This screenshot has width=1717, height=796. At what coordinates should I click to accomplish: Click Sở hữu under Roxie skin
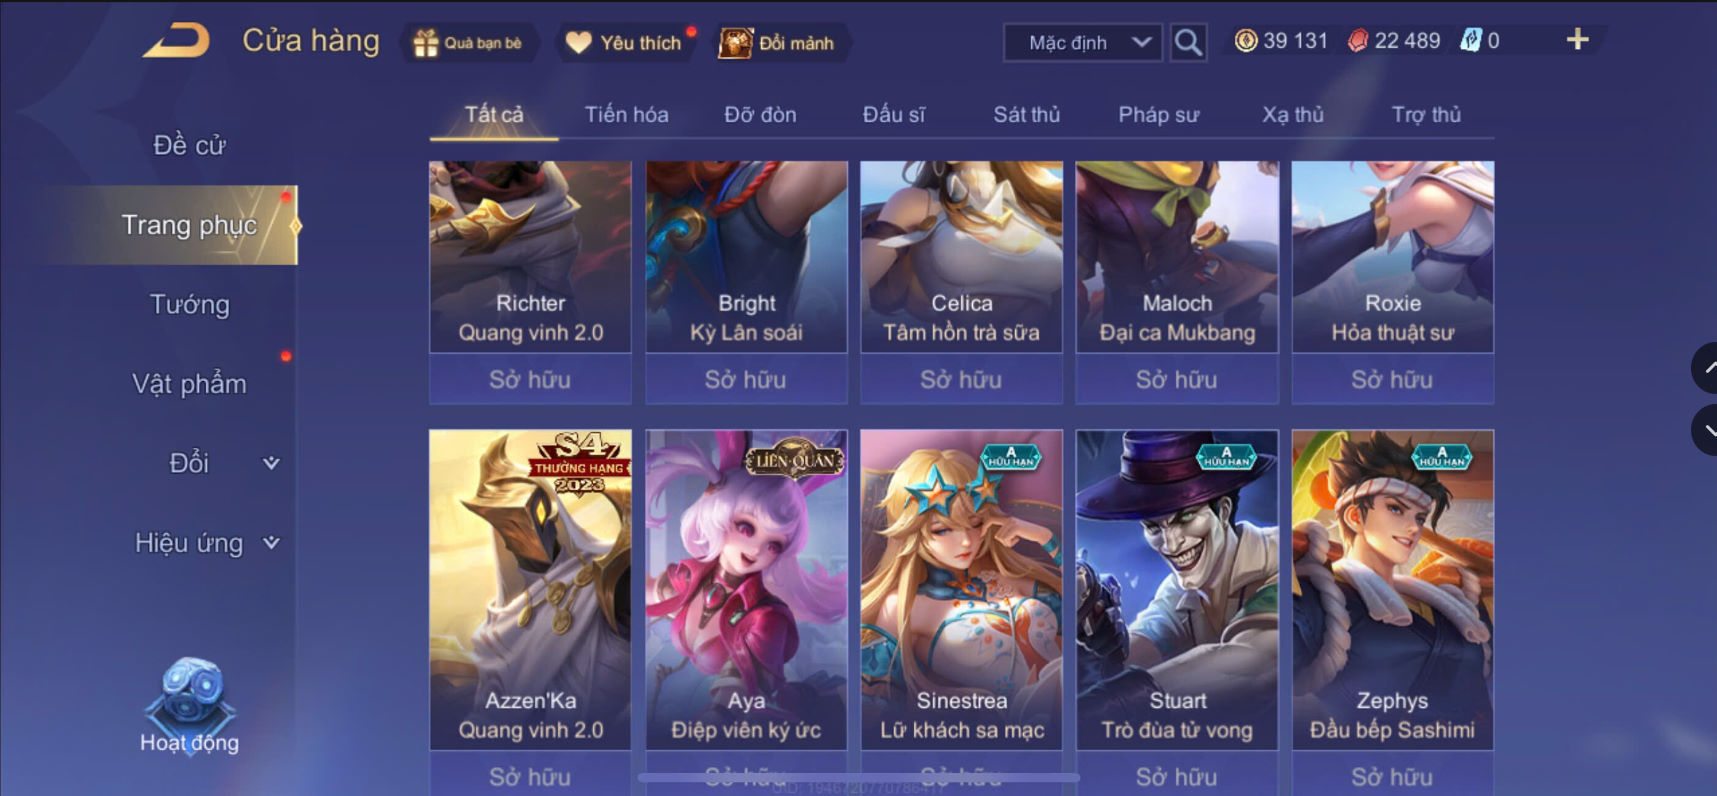(x=1392, y=380)
